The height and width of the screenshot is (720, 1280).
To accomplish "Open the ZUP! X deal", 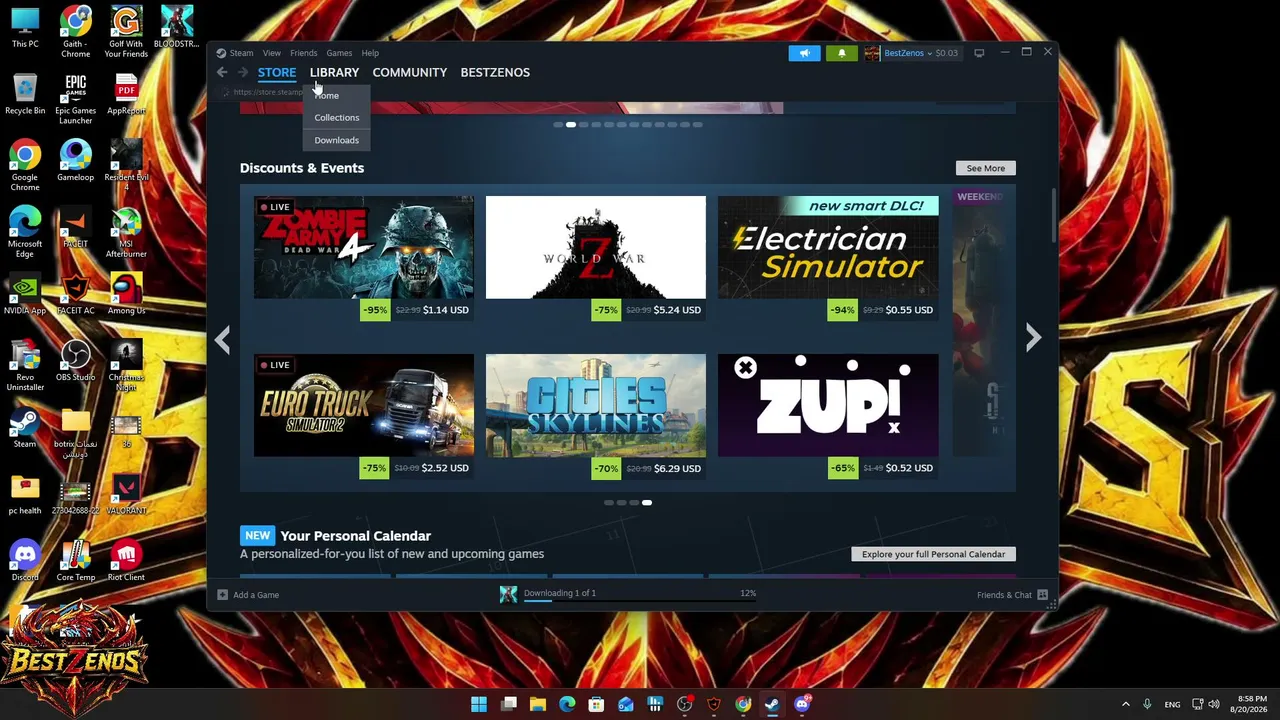I will tap(828, 405).
